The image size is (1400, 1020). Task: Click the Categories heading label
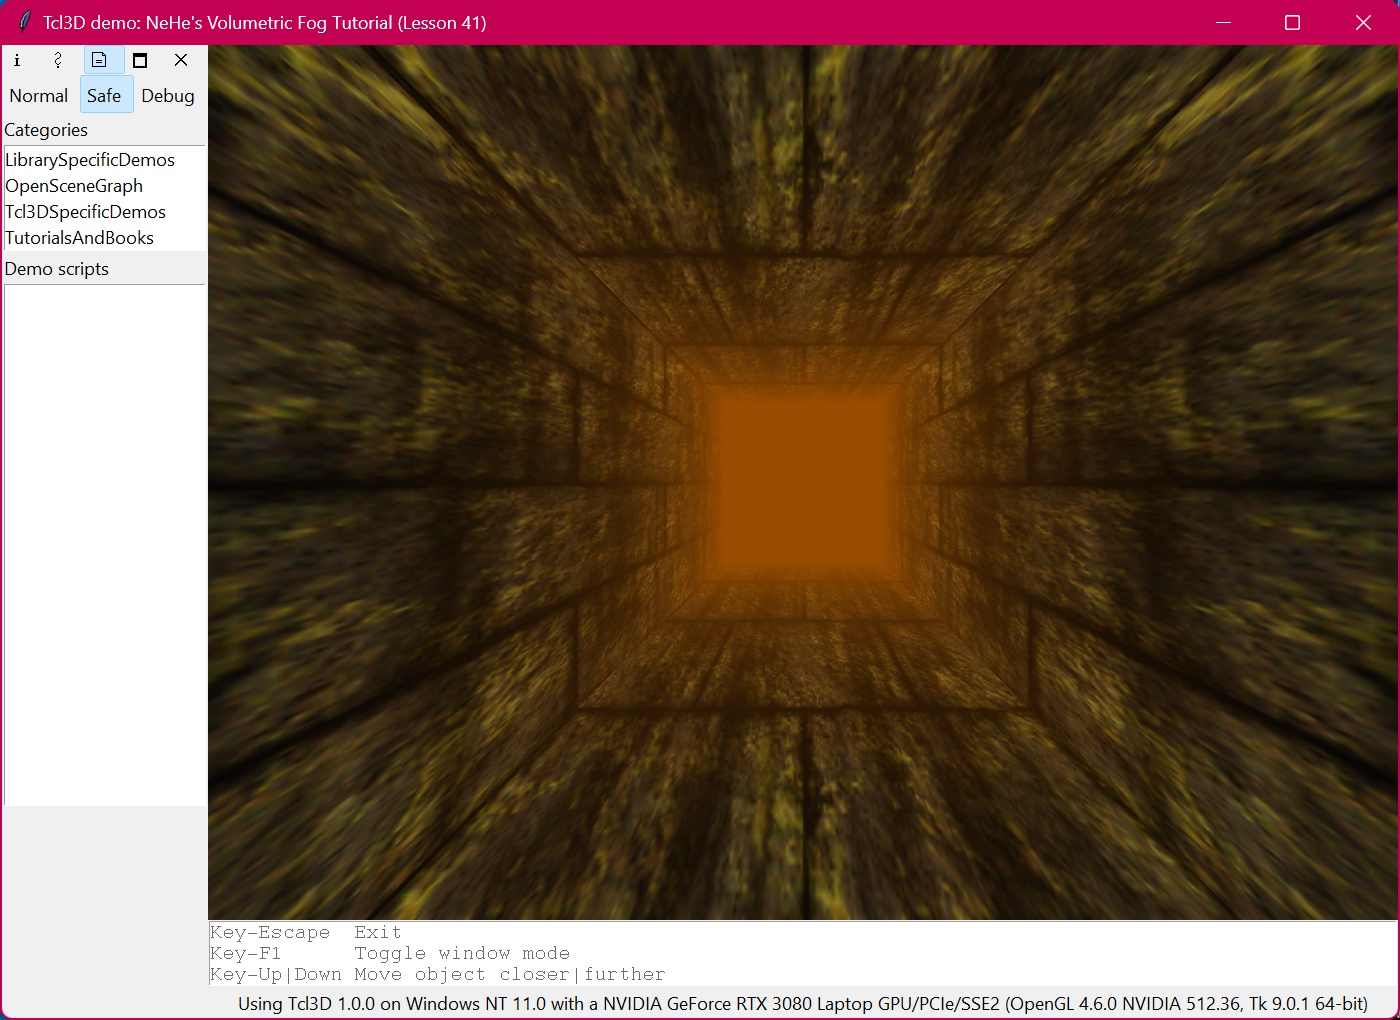coord(46,130)
